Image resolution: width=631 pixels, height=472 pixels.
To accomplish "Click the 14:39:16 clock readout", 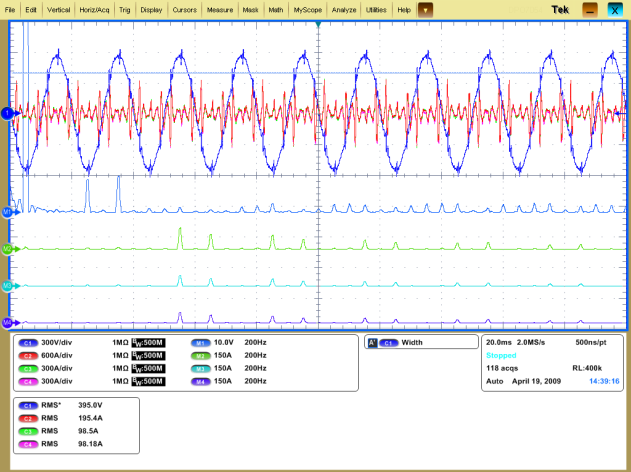I will click(604, 381).
